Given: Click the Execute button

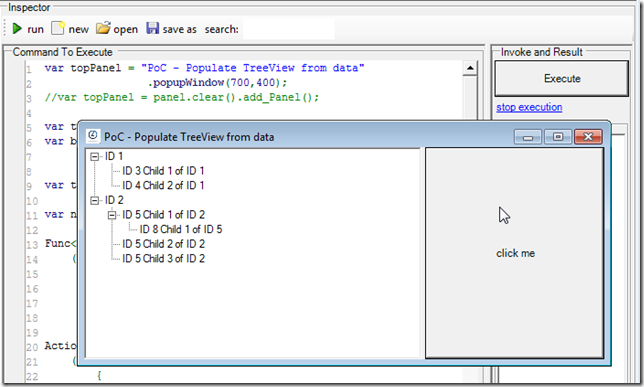Looking at the screenshot, I should (561, 78).
